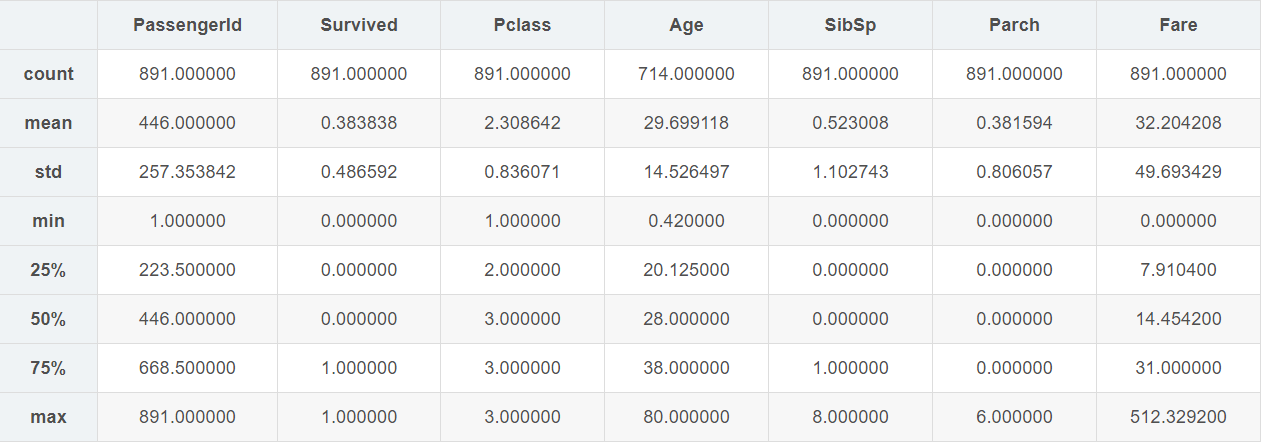Screen dimensions: 1268x448
Task: Select the Fare max value 512.329200
Action: pyautogui.click(x=1178, y=417)
